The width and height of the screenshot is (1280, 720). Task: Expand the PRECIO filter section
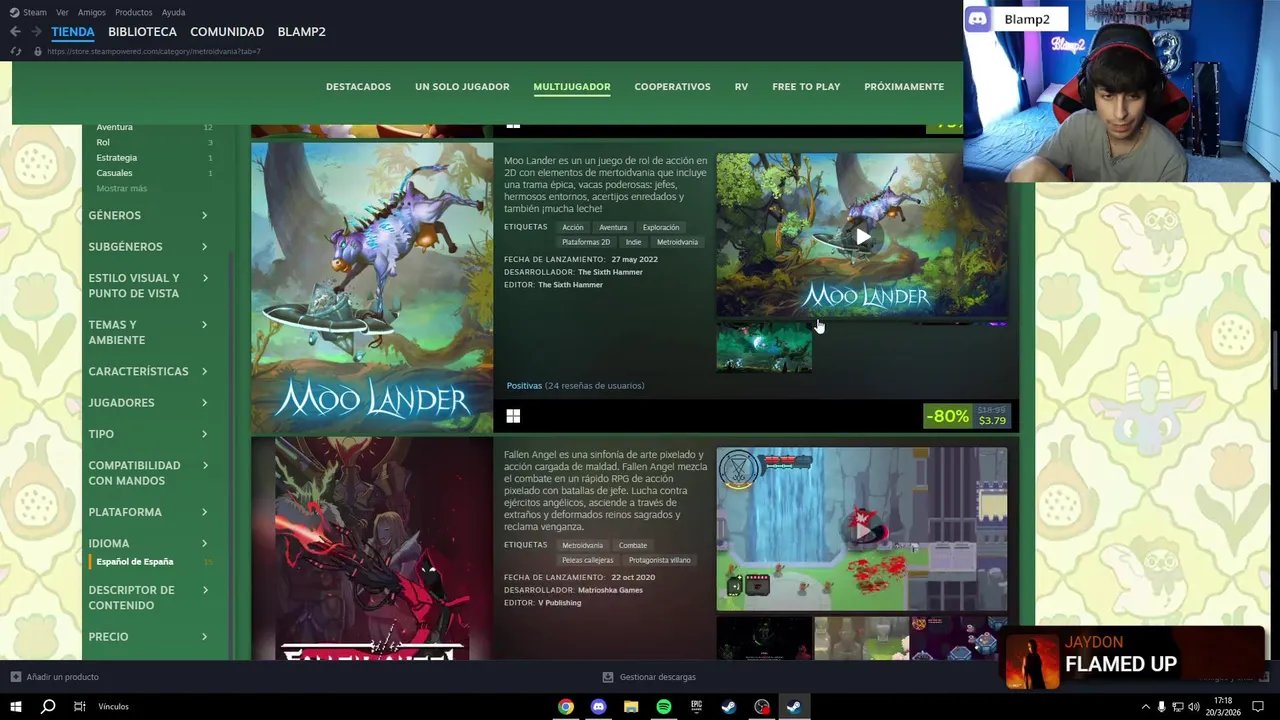click(x=148, y=636)
